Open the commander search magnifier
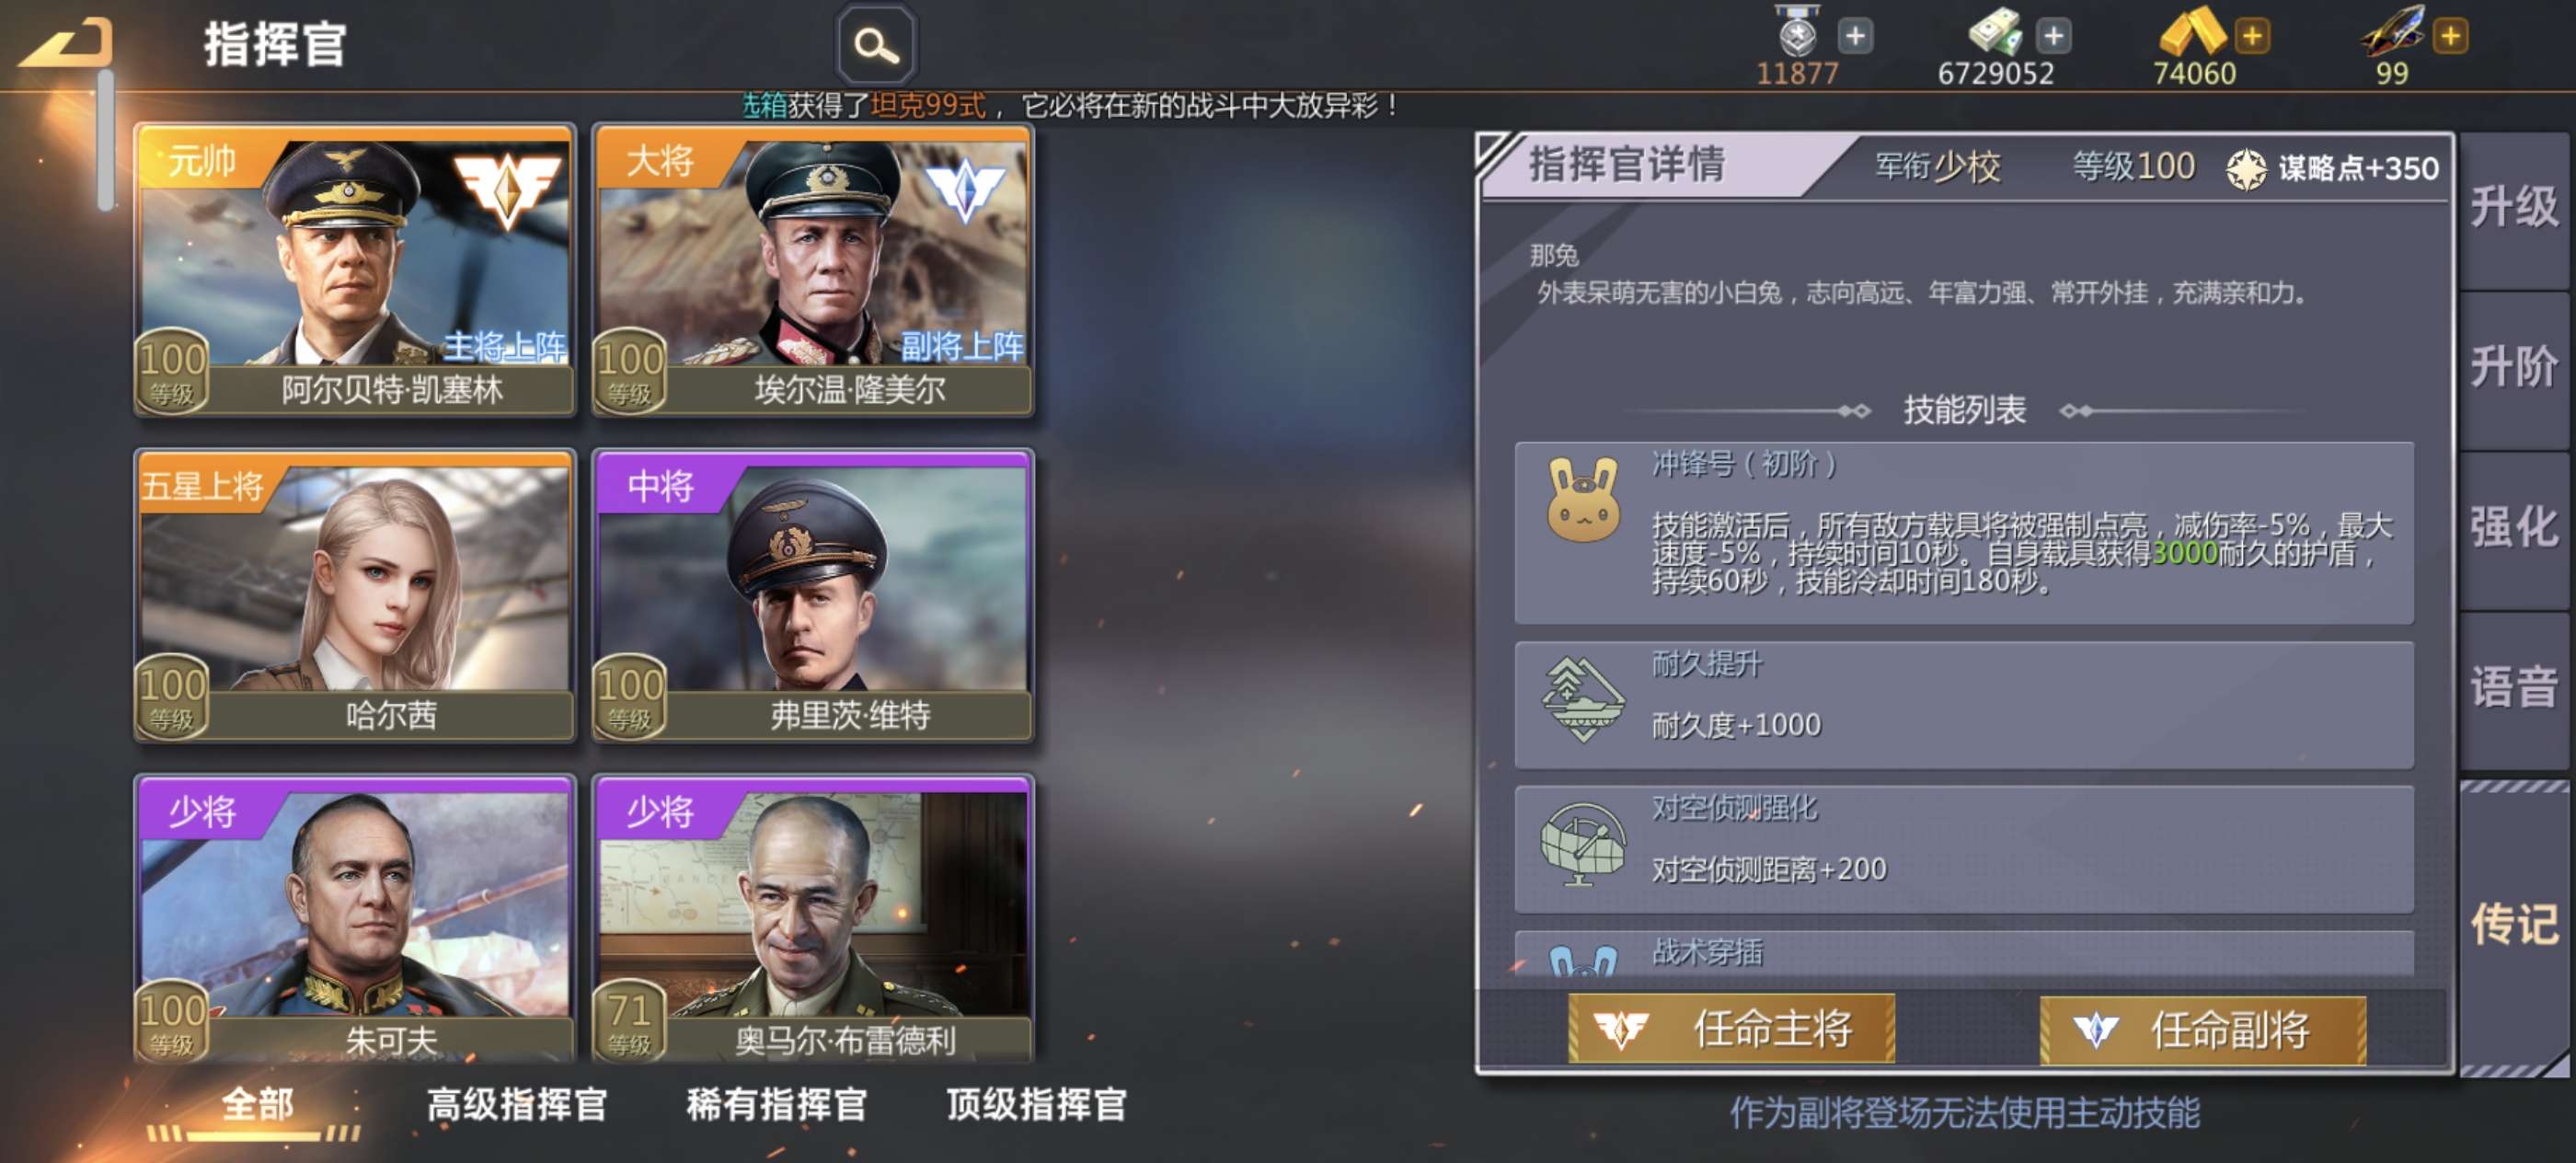Screen dimensions: 2576x1163 coord(876,45)
